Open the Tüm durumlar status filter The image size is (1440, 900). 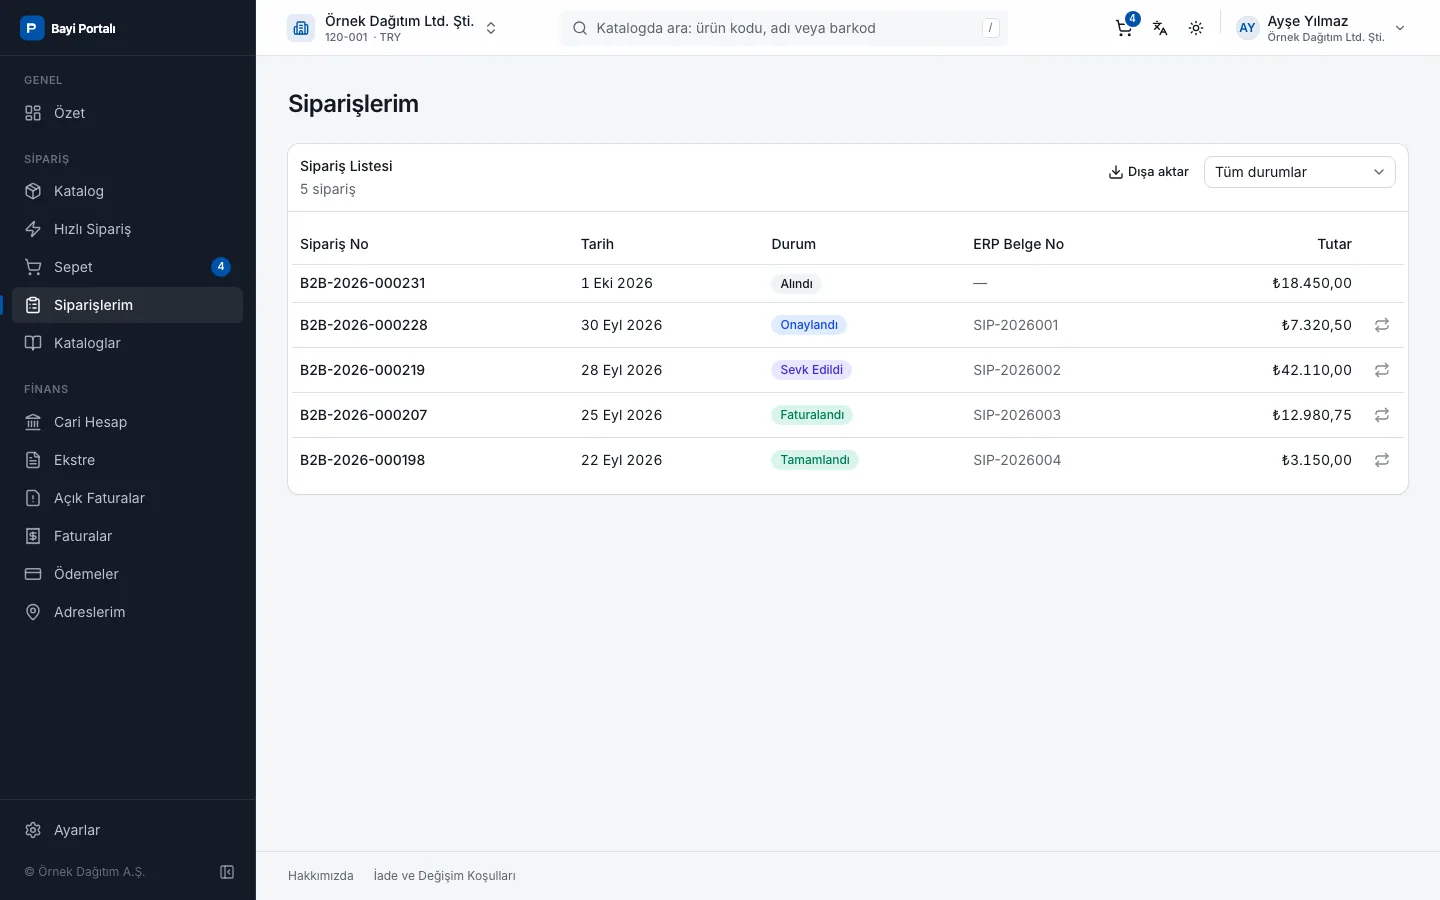(x=1299, y=172)
